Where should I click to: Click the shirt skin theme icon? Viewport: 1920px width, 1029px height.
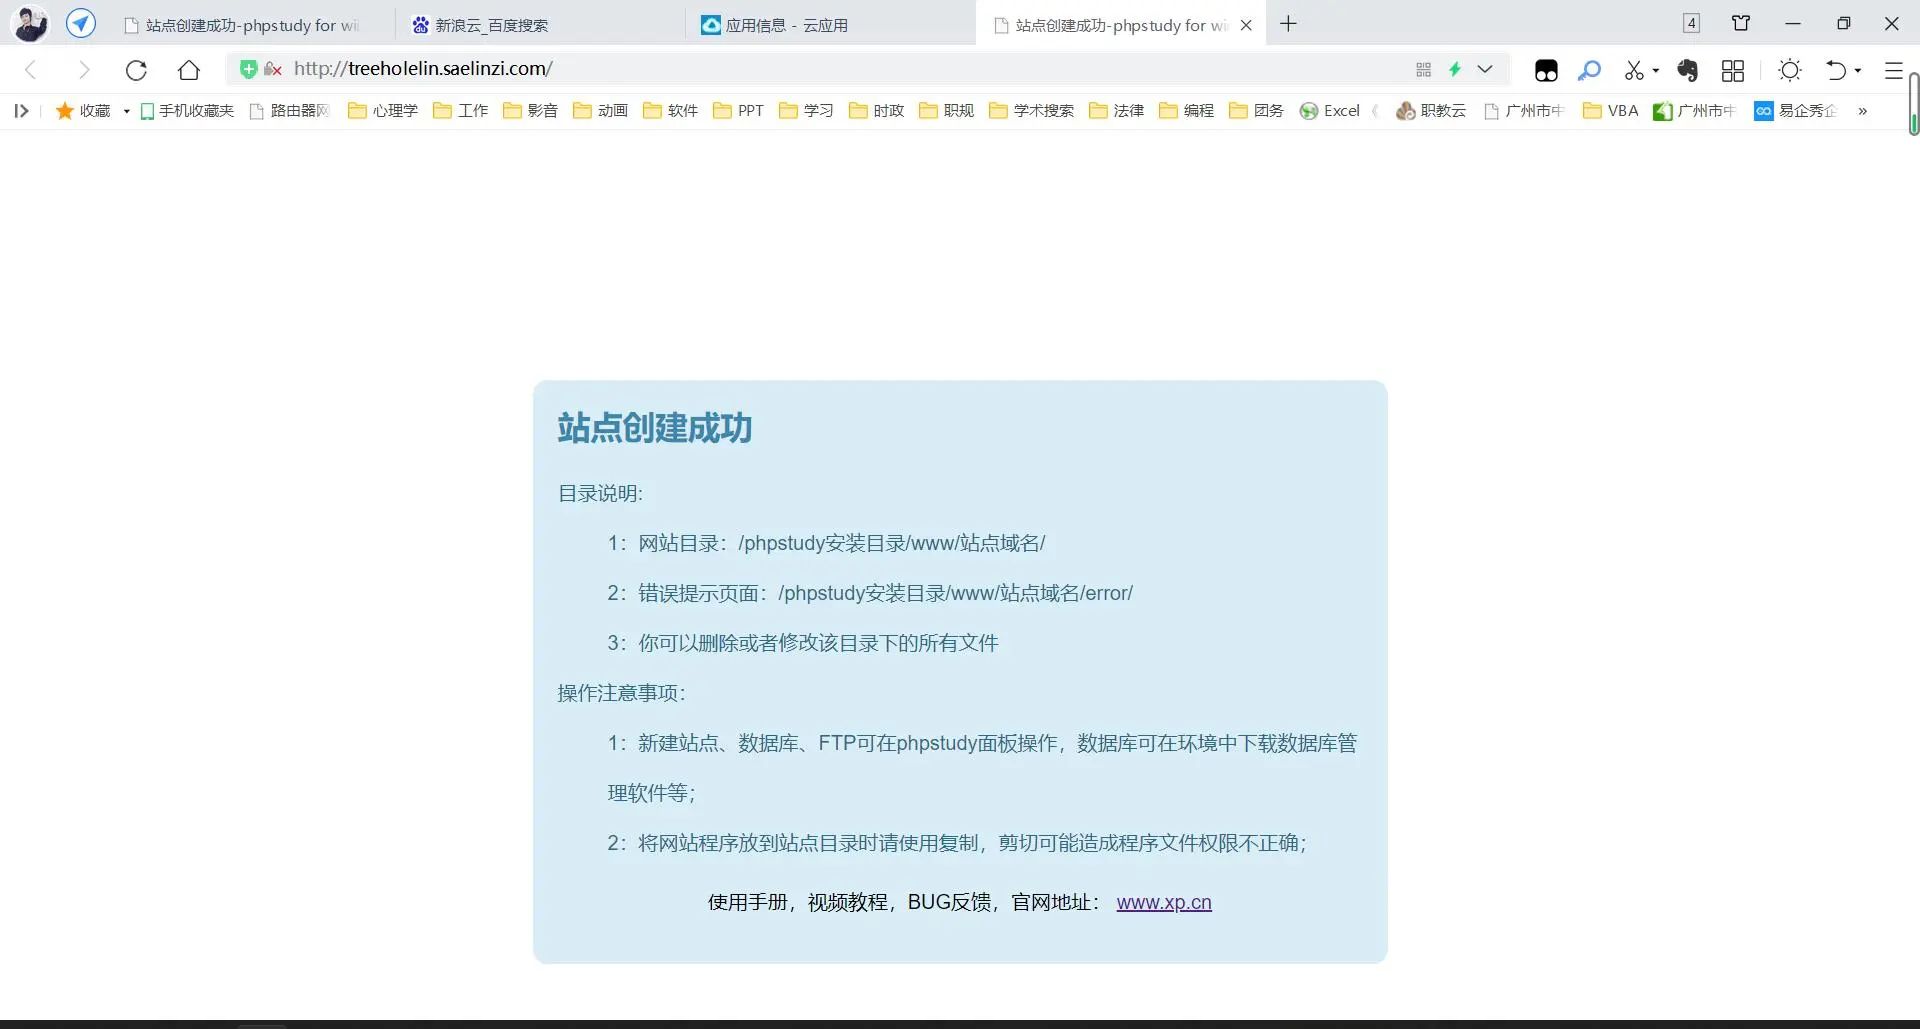[x=1741, y=23]
